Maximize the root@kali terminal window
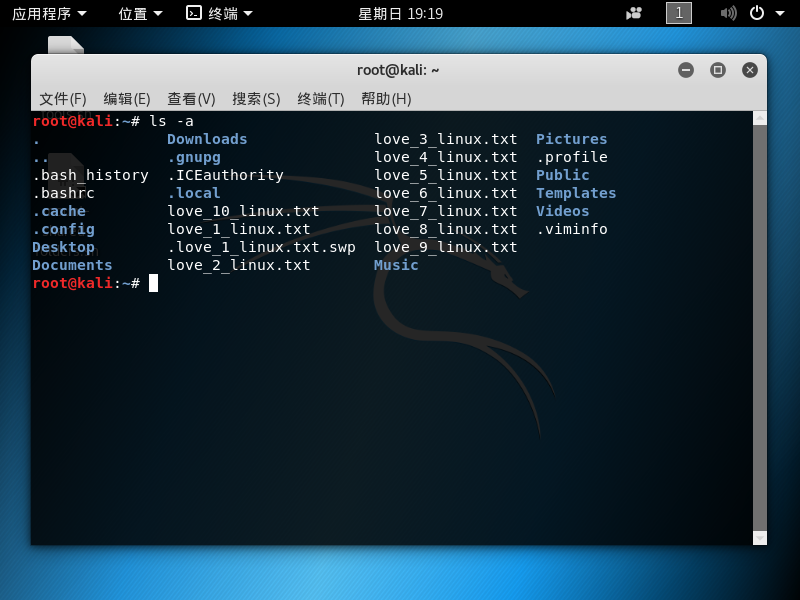 coord(718,70)
